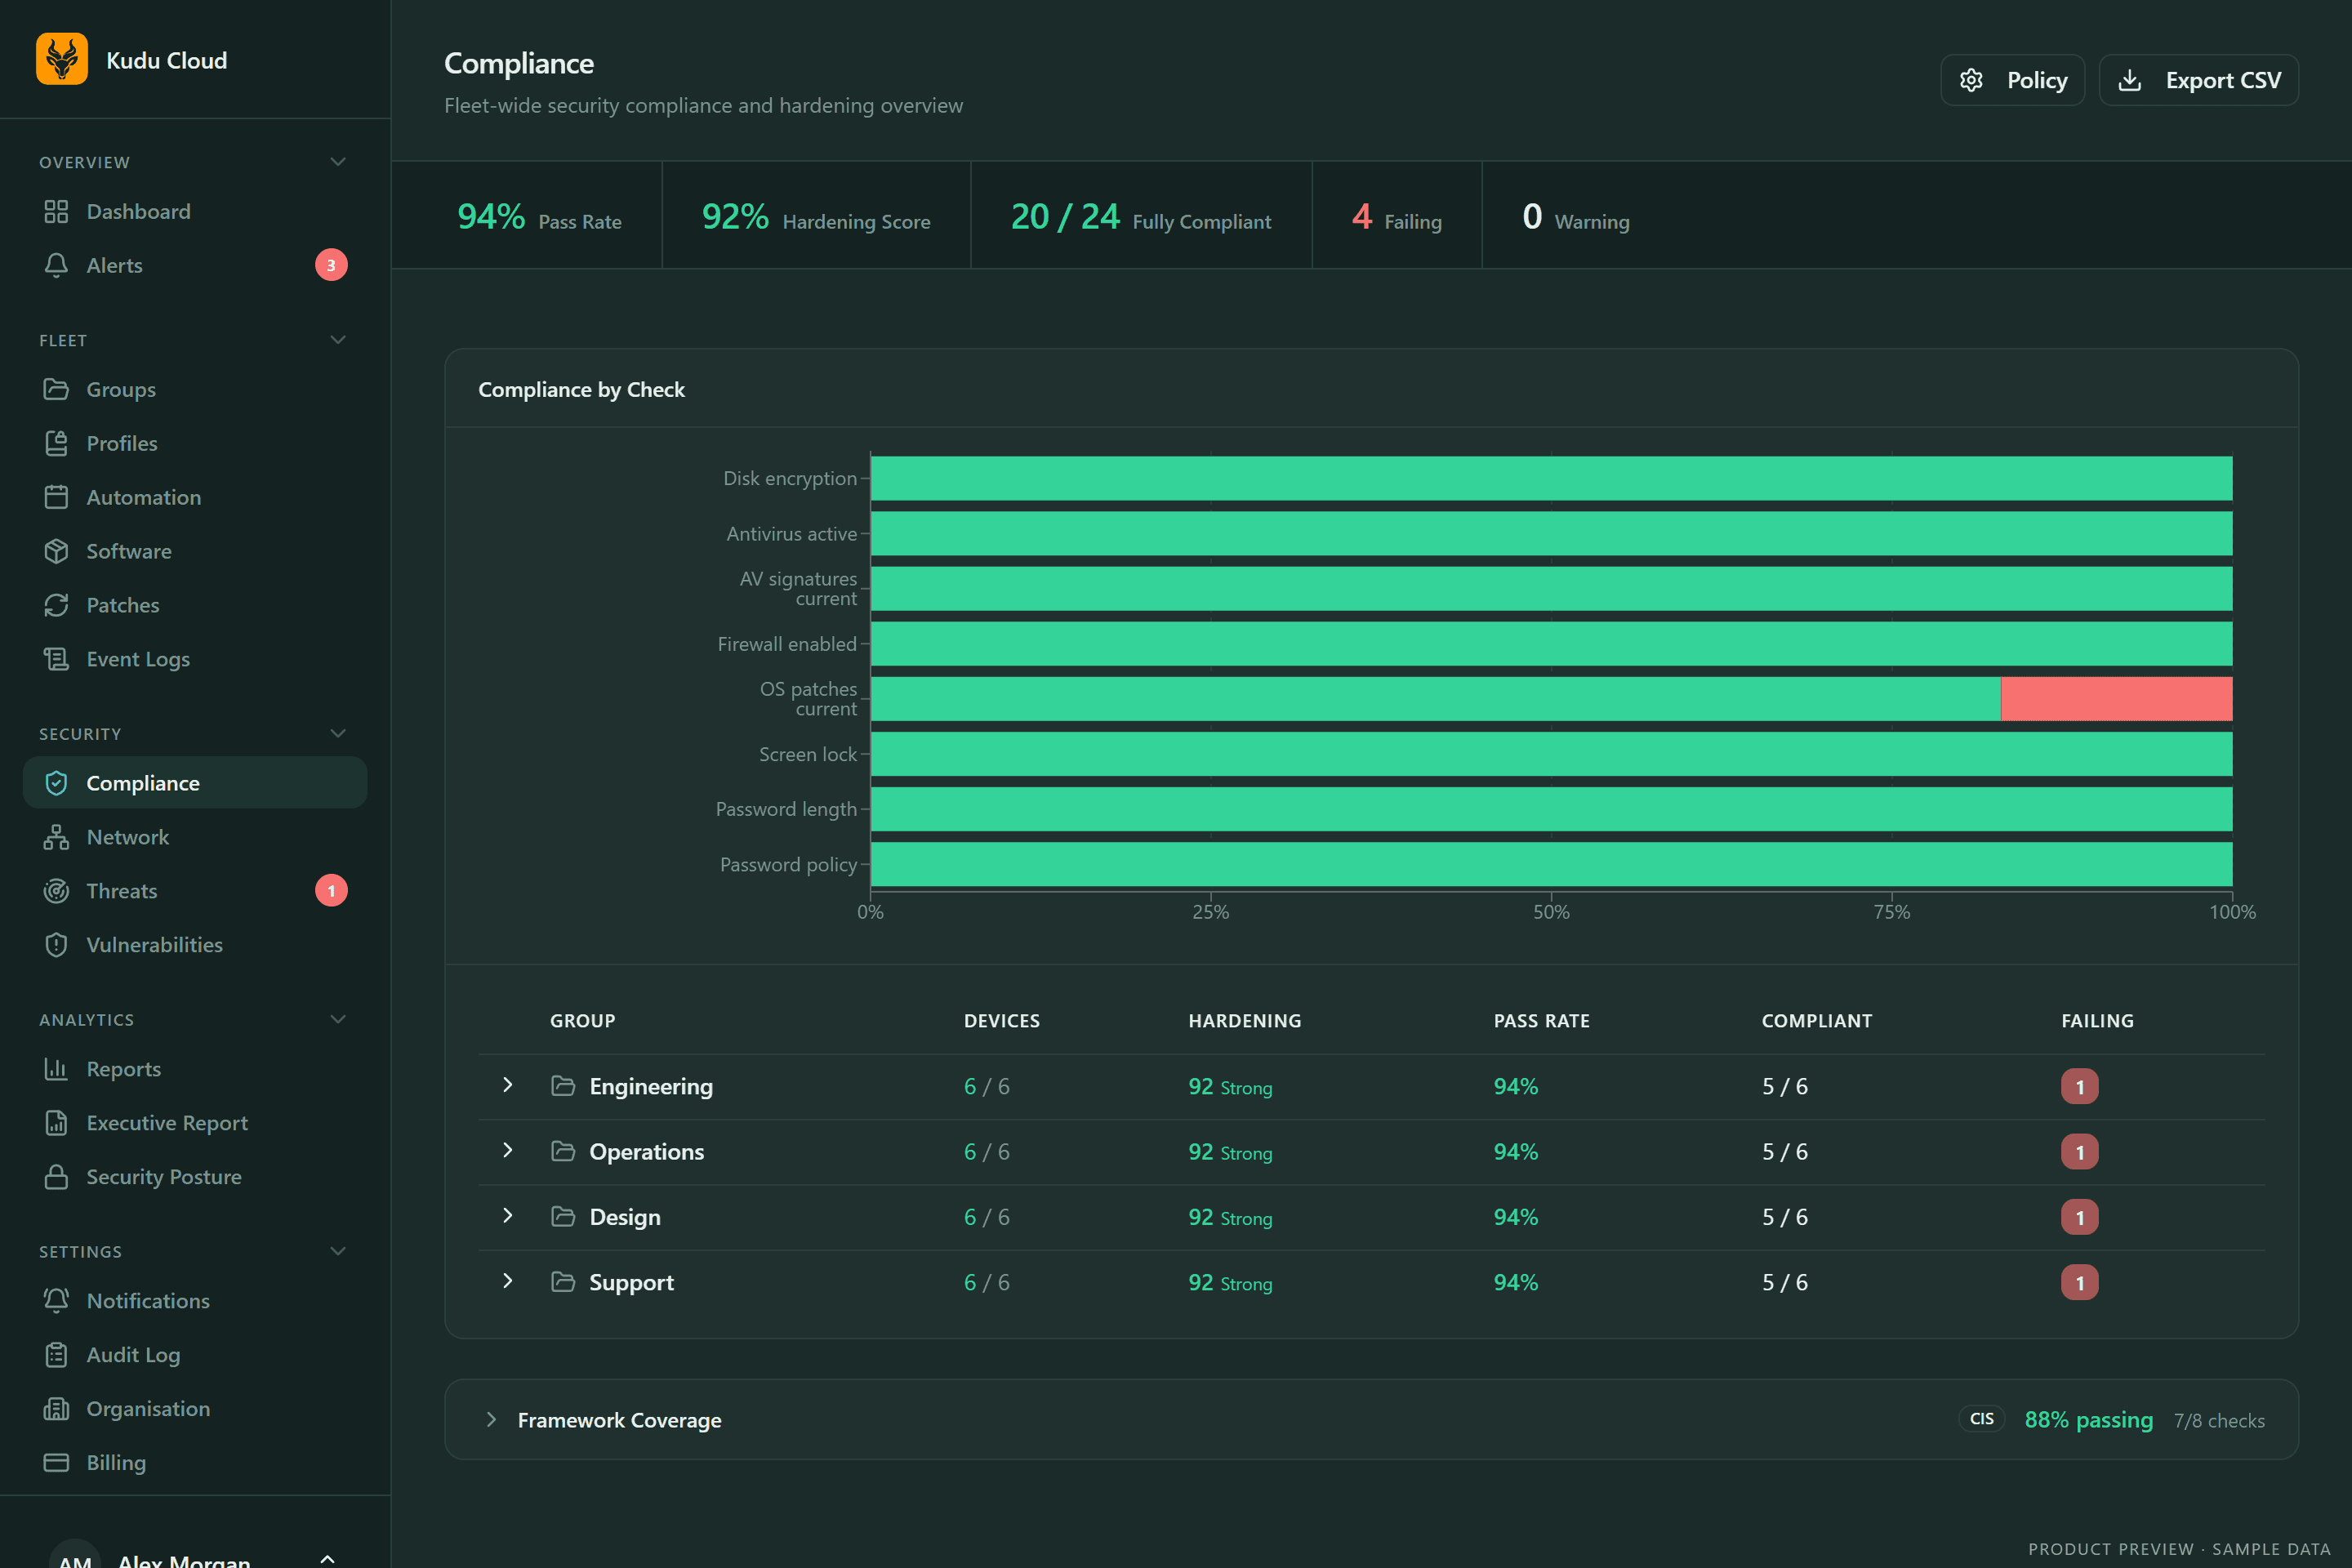
Task: Expand the Engineering group row
Action: point(508,1085)
